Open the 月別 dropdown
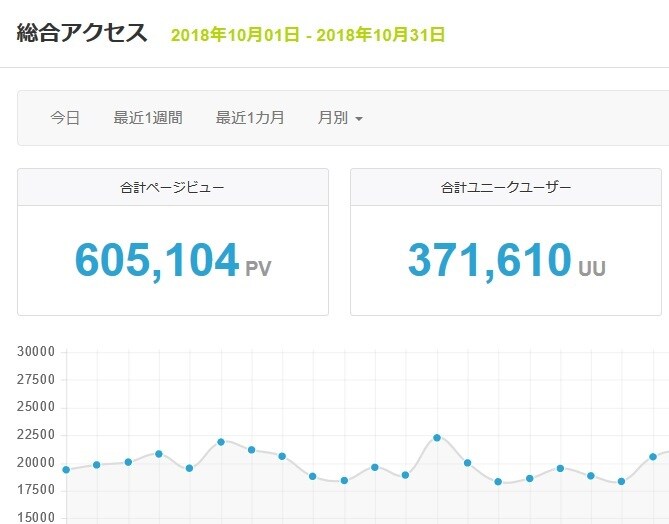Viewport: 669px width, 524px height. 340,118
